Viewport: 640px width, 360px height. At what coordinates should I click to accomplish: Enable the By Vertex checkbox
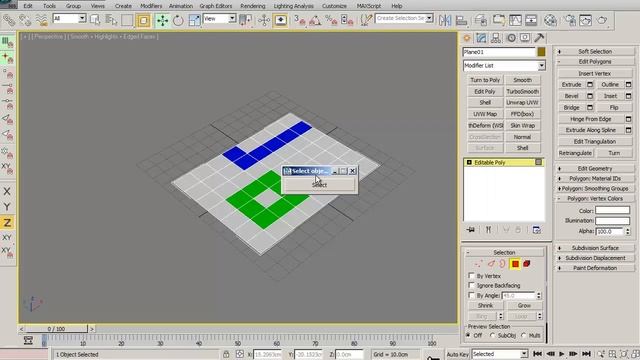[x=471, y=276]
